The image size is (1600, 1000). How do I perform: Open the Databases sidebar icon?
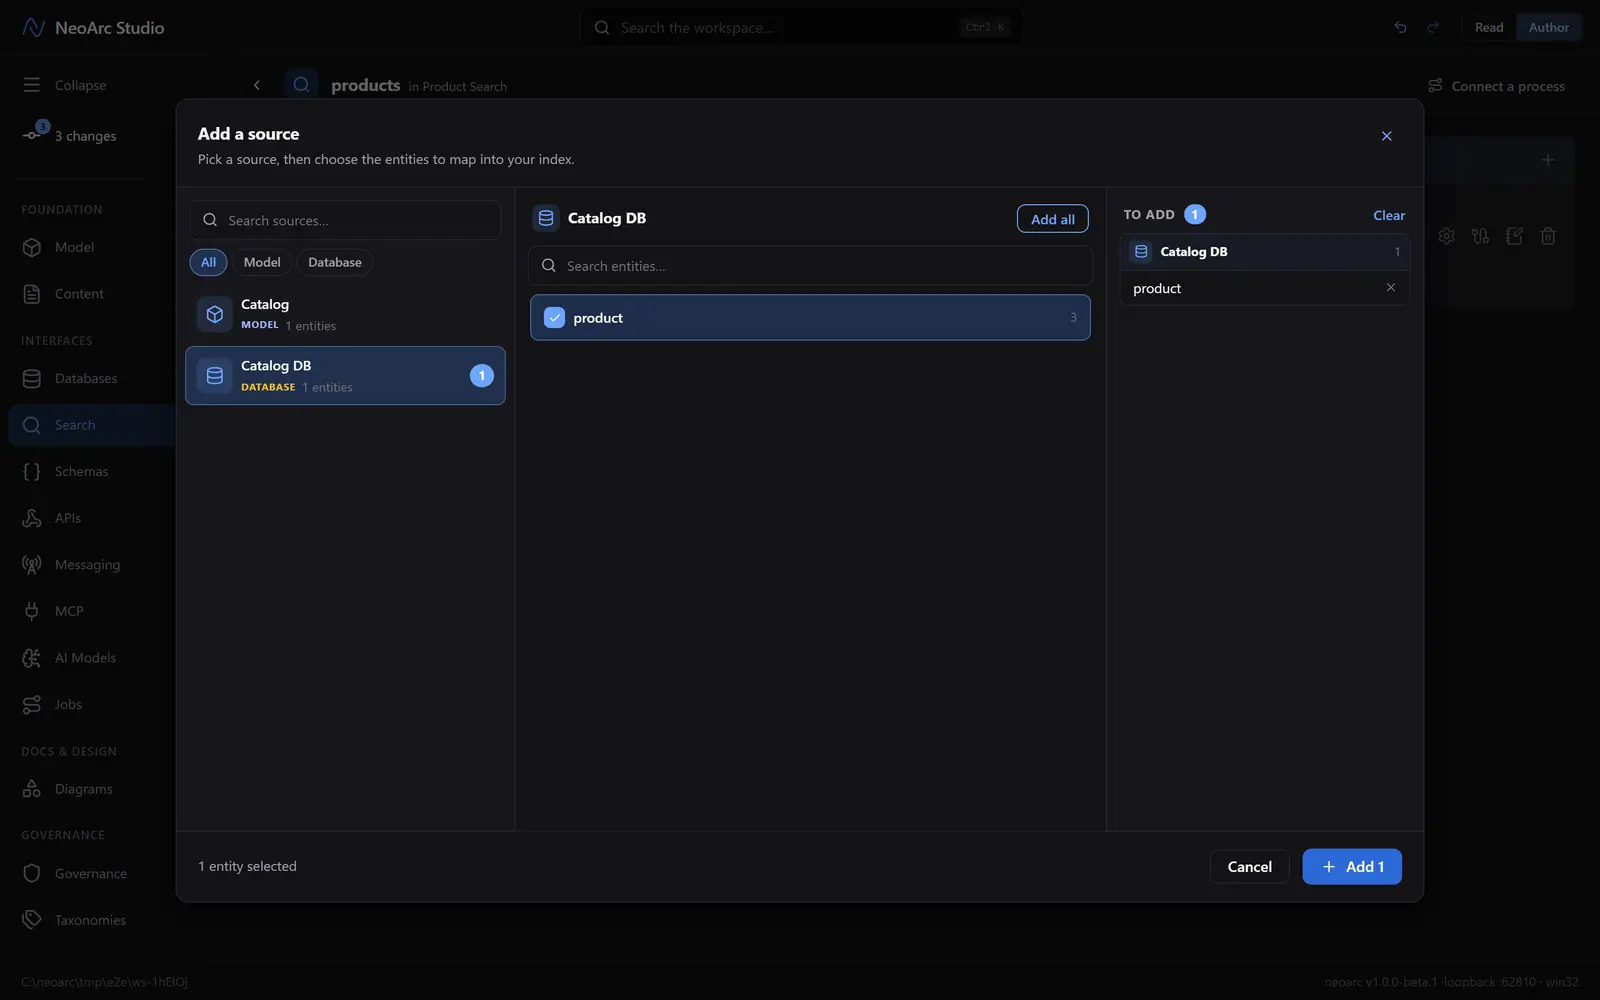click(32, 379)
